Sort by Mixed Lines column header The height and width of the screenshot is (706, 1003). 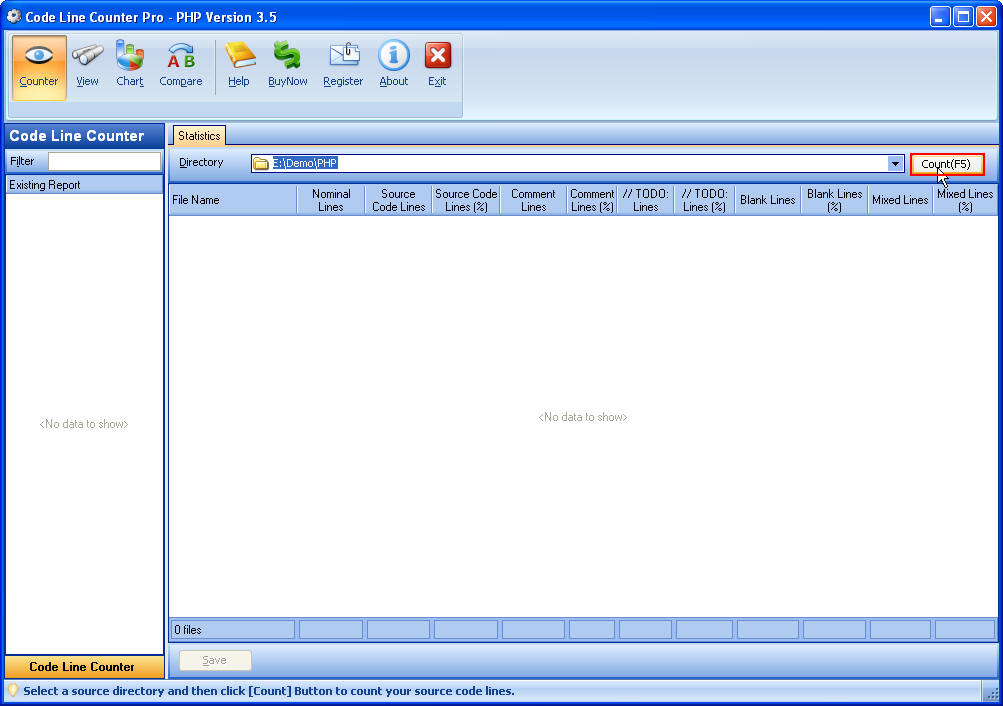click(900, 200)
